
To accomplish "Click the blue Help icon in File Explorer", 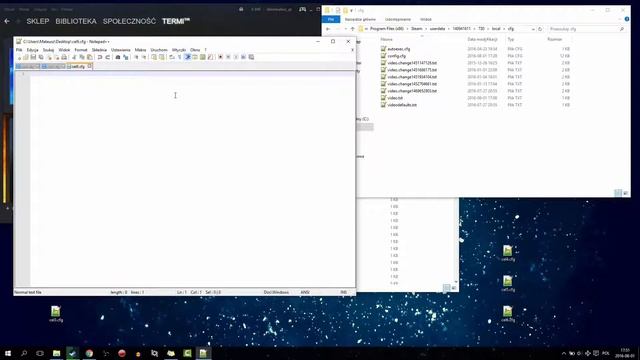I will point(627,19).
